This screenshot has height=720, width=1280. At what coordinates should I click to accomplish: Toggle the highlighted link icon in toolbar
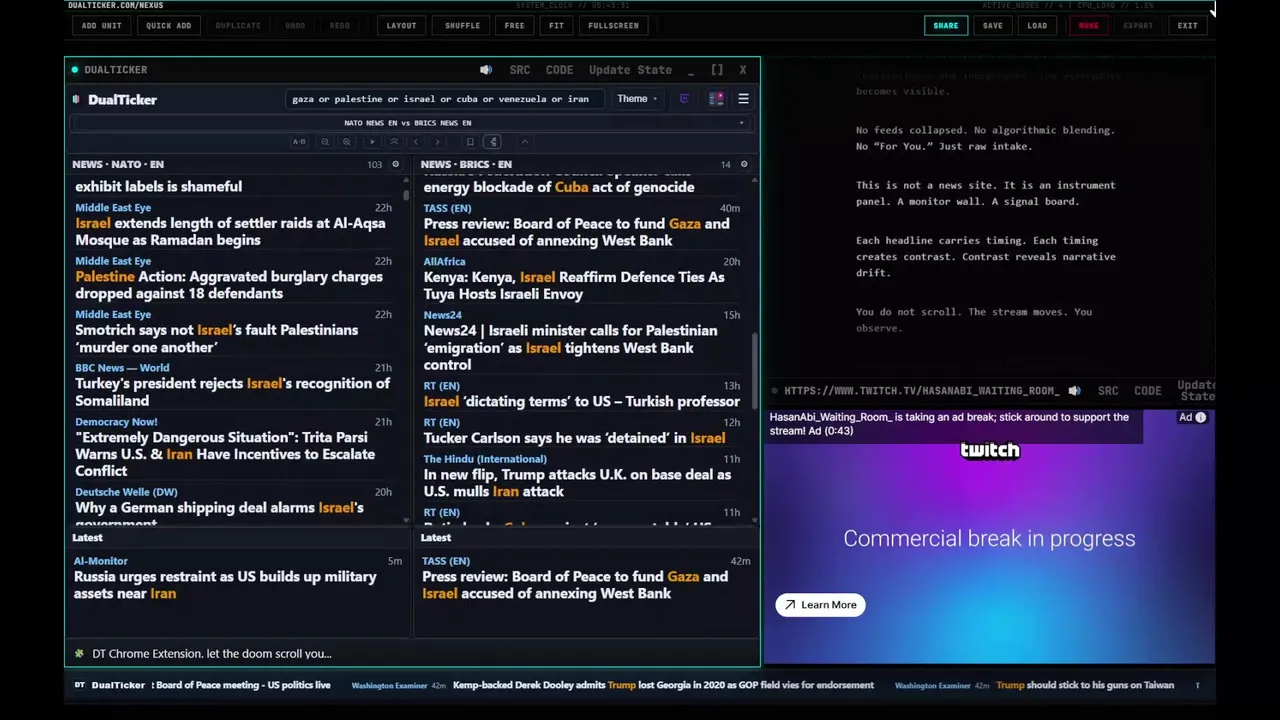click(493, 142)
